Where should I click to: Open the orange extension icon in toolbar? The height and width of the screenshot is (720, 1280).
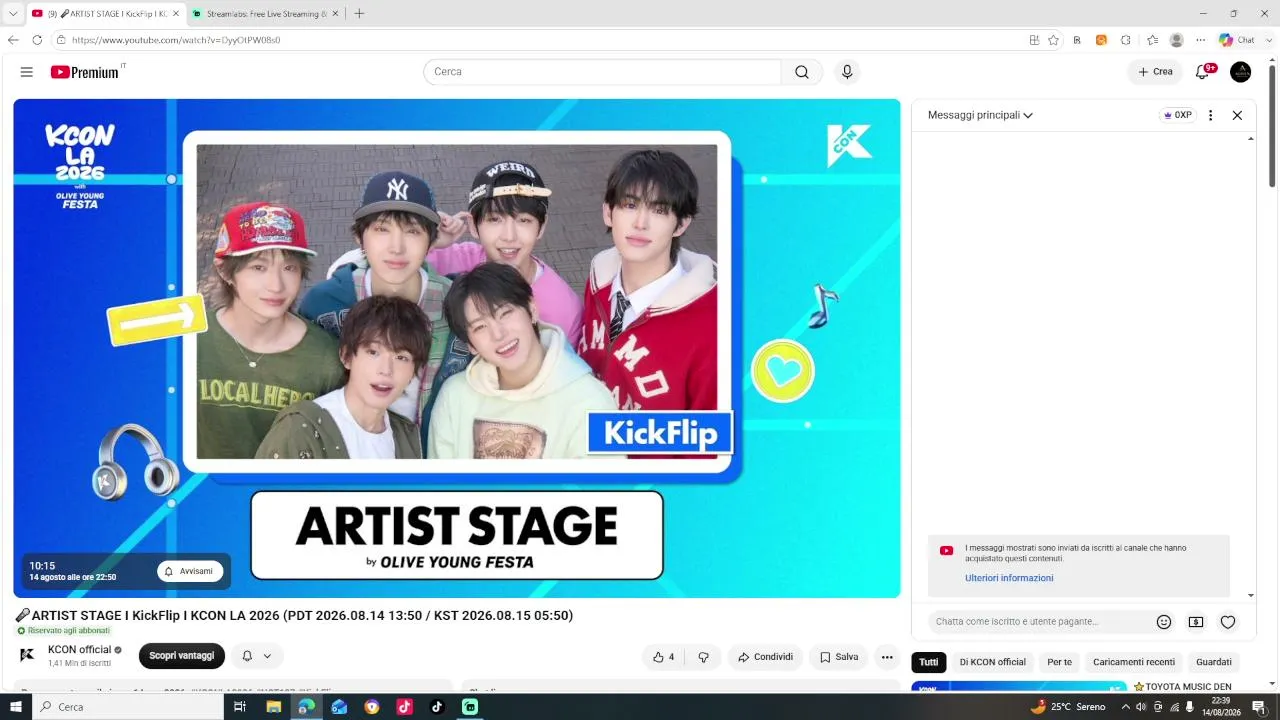click(x=1101, y=40)
